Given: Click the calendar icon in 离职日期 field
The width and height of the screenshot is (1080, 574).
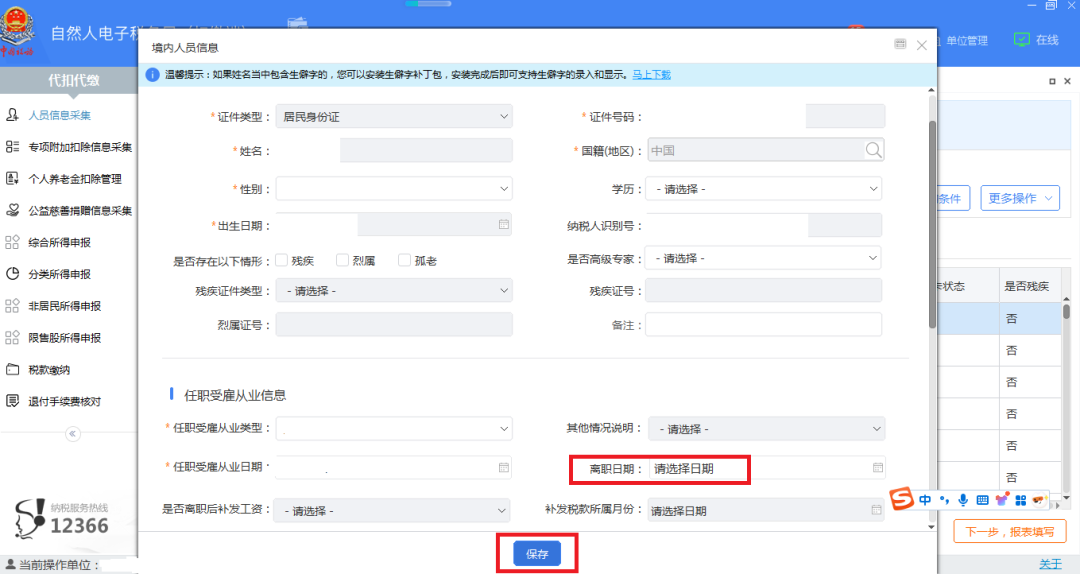Looking at the screenshot, I should point(877,467).
